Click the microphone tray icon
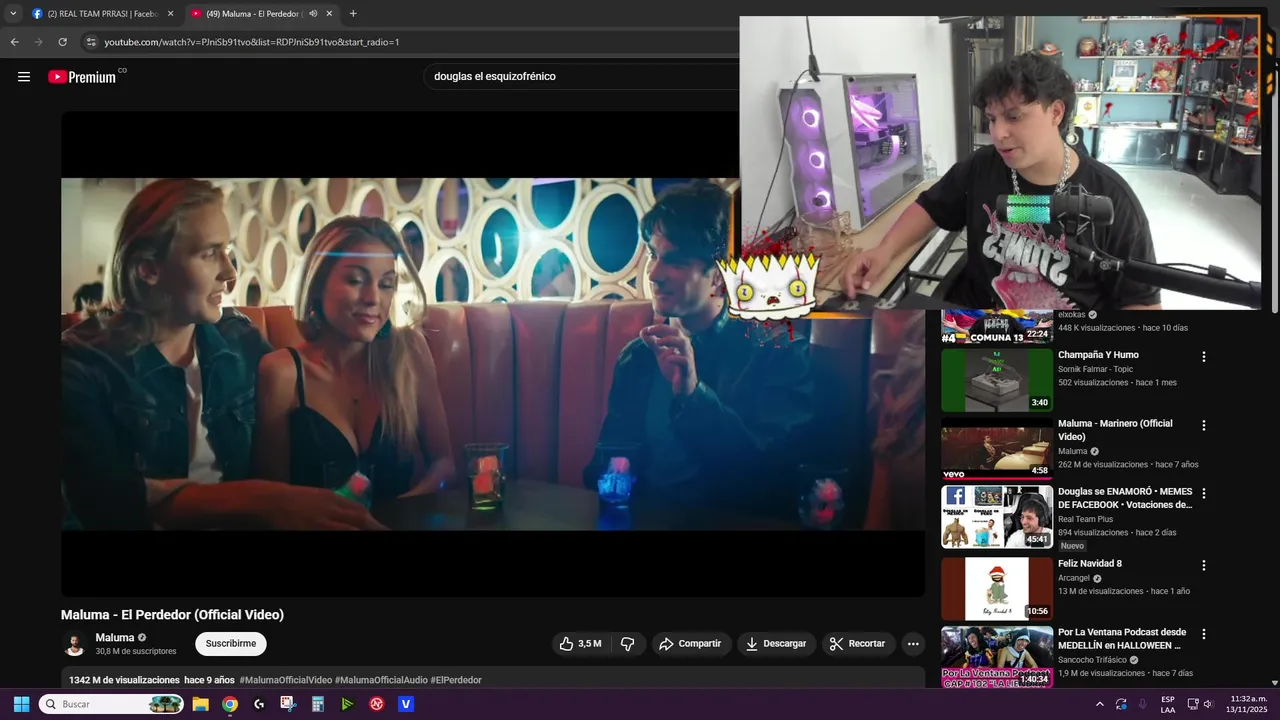This screenshot has width=1280, height=720. pos(1142,704)
